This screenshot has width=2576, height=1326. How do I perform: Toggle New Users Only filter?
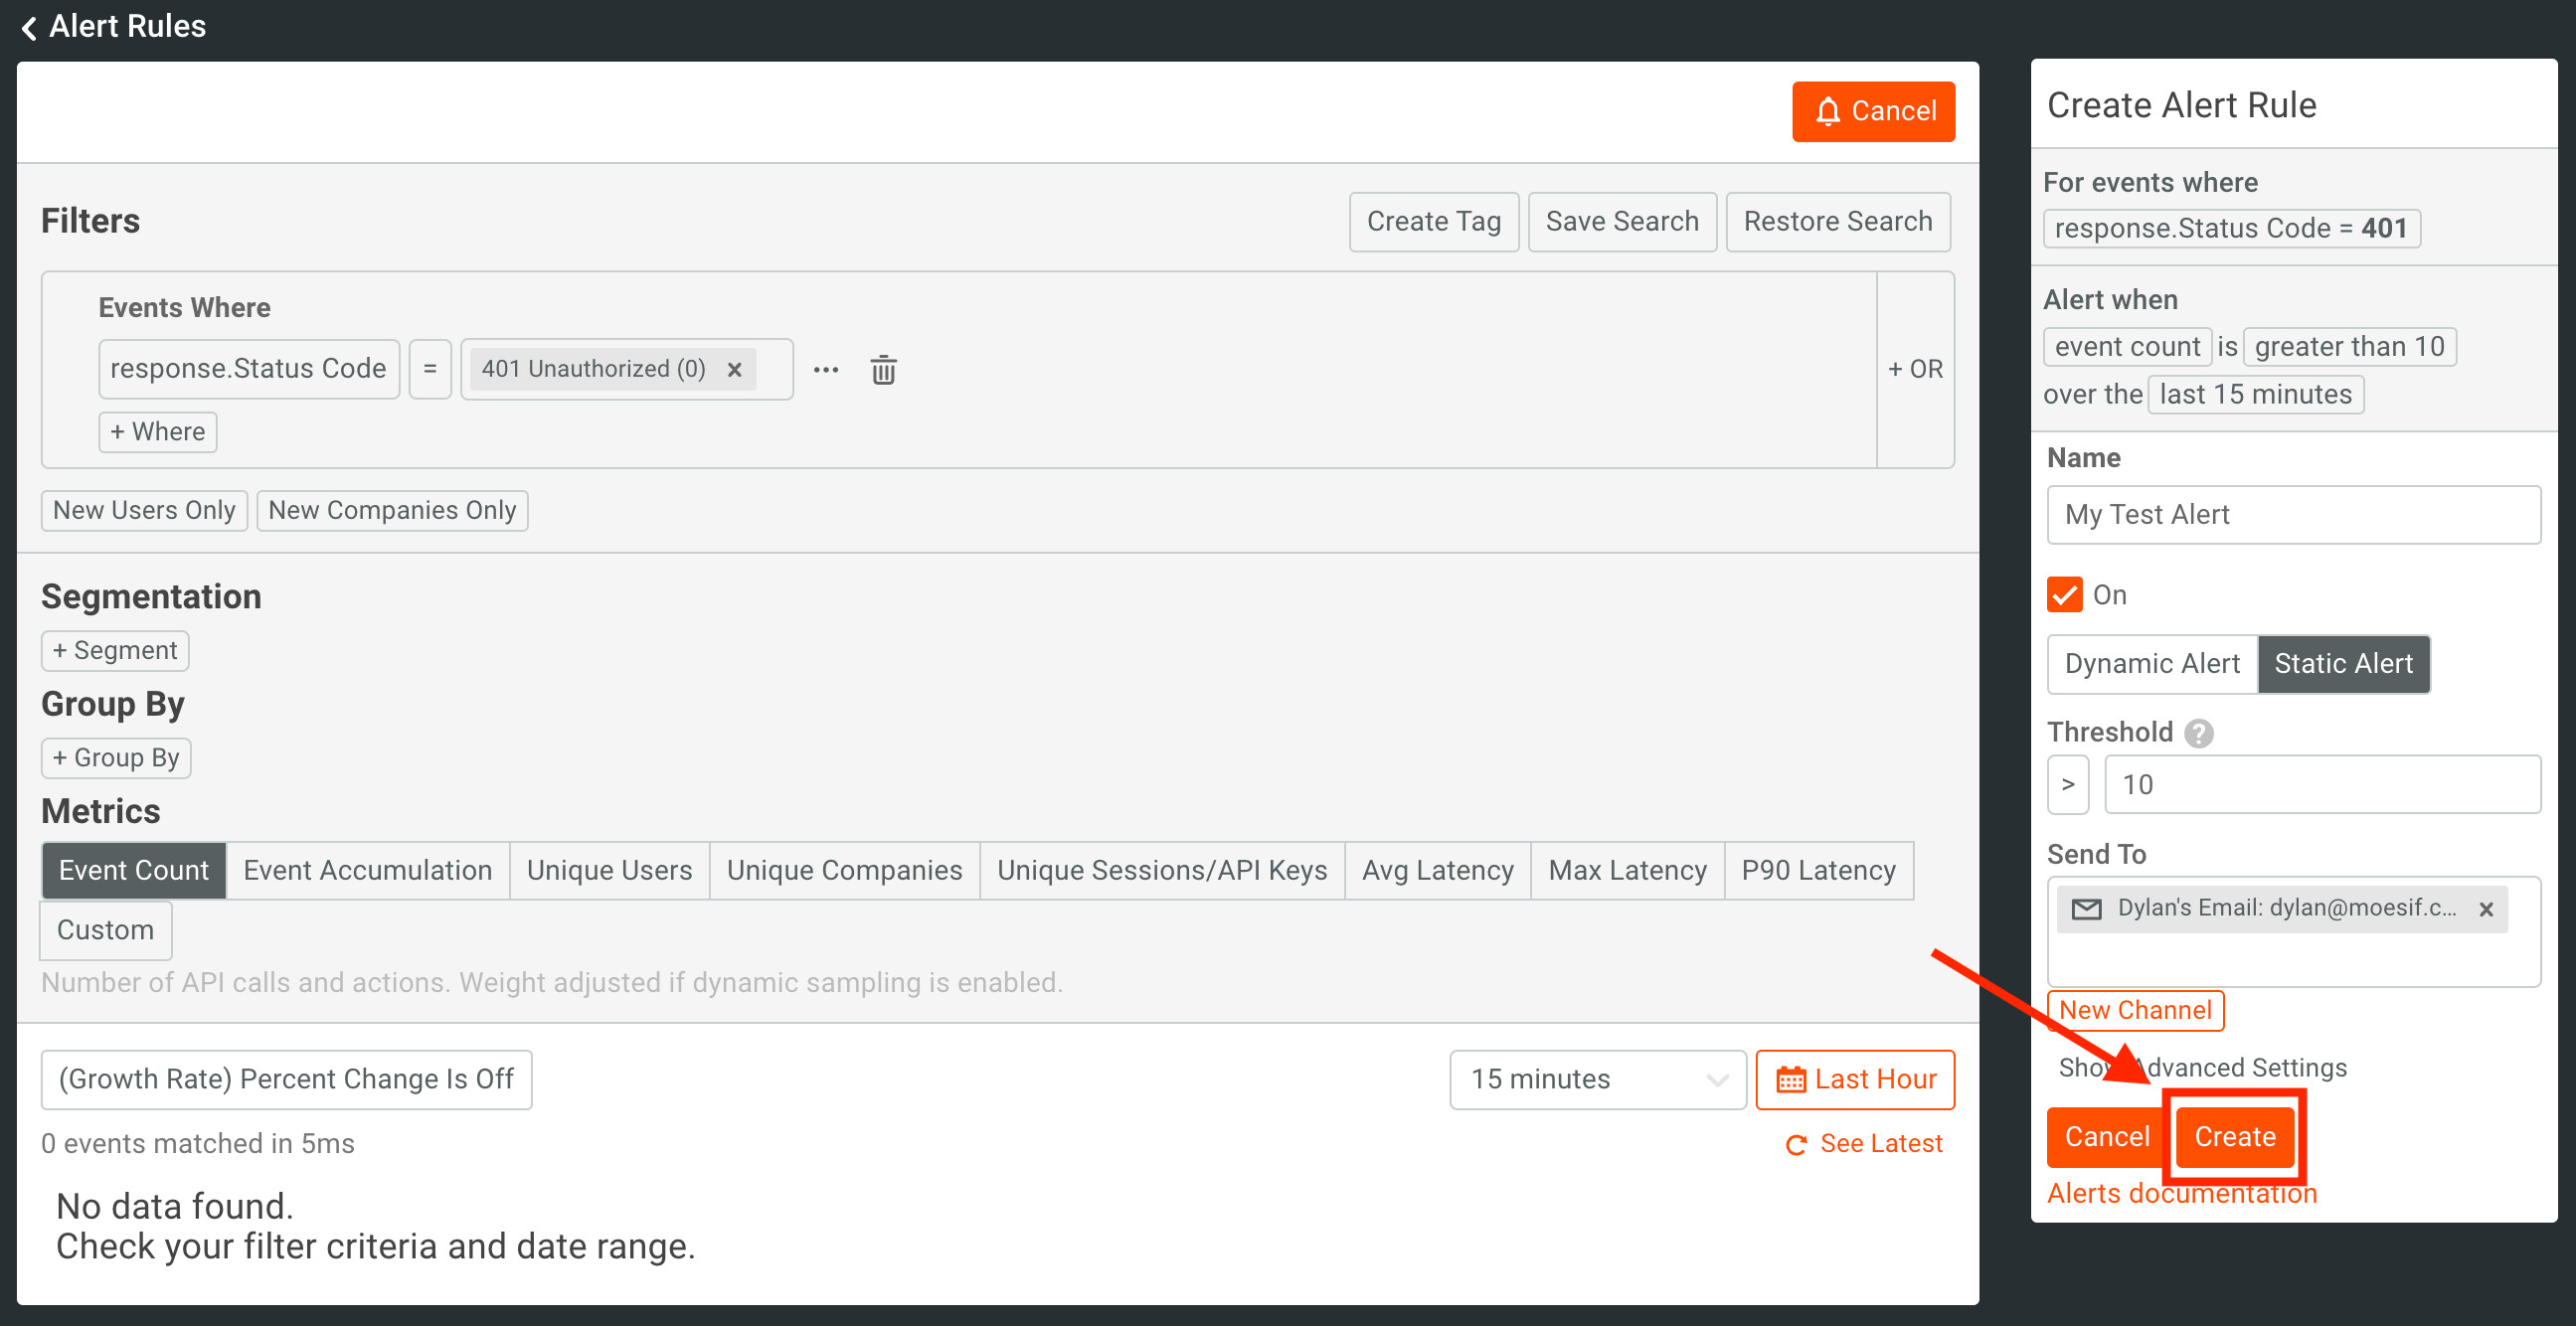click(144, 510)
